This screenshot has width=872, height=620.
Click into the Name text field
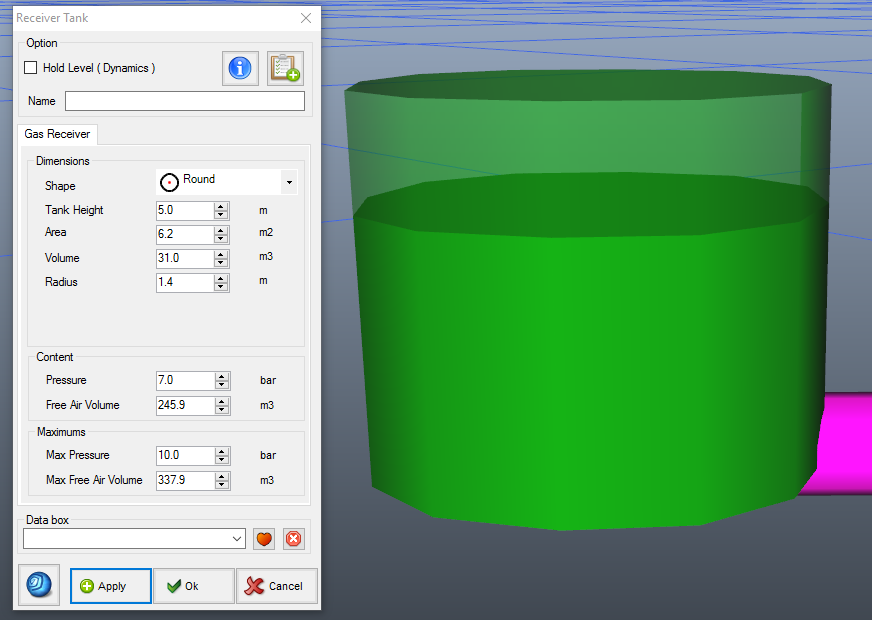point(184,101)
